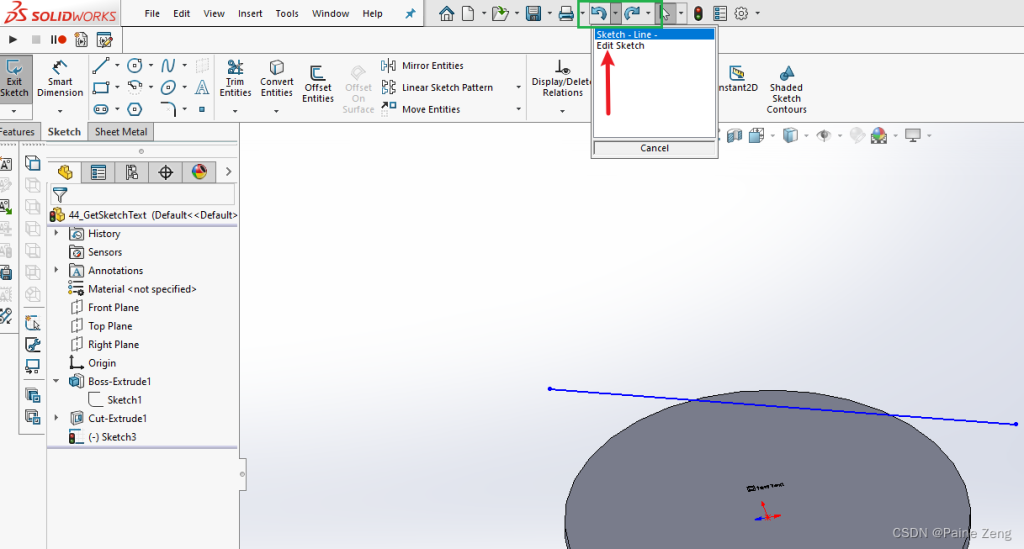Click Mirror Entities
Image resolution: width=1024 pixels, height=549 pixels.
(423, 65)
